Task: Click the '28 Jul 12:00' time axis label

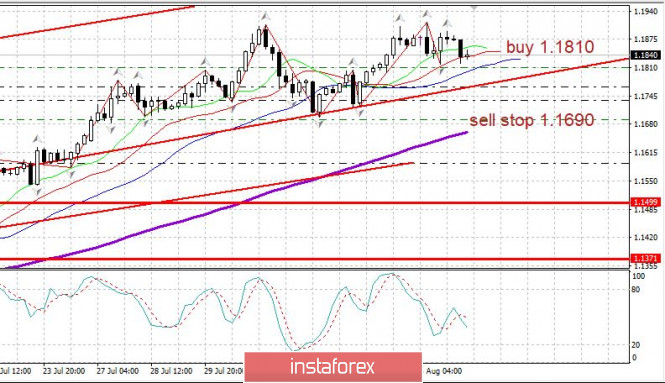Action: click(x=171, y=371)
